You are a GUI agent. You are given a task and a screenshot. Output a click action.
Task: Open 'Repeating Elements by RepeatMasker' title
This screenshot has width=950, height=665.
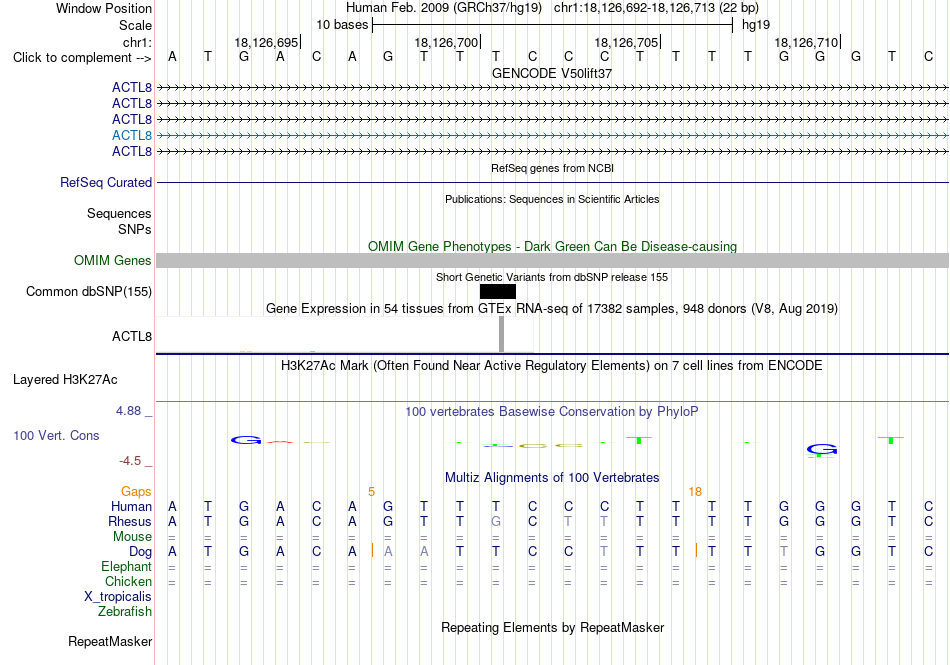pos(552,627)
